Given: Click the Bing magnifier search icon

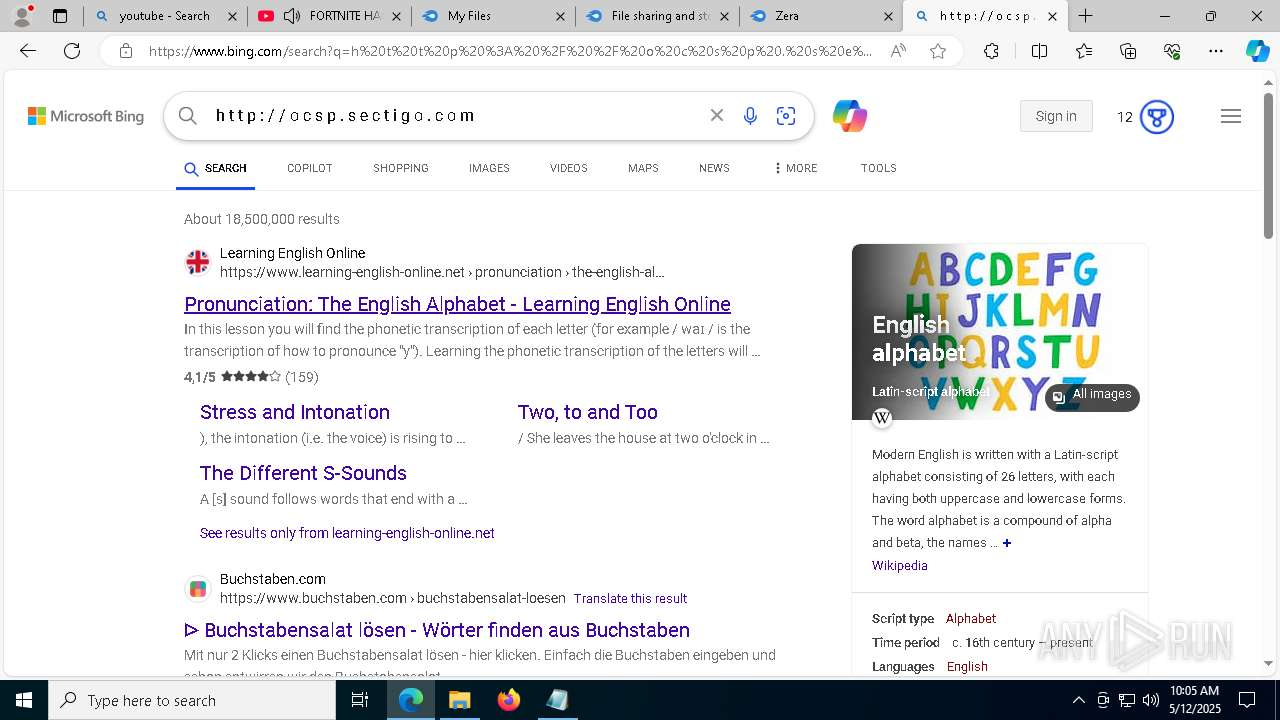Looking at the screenshot, I should coord(188,116).
